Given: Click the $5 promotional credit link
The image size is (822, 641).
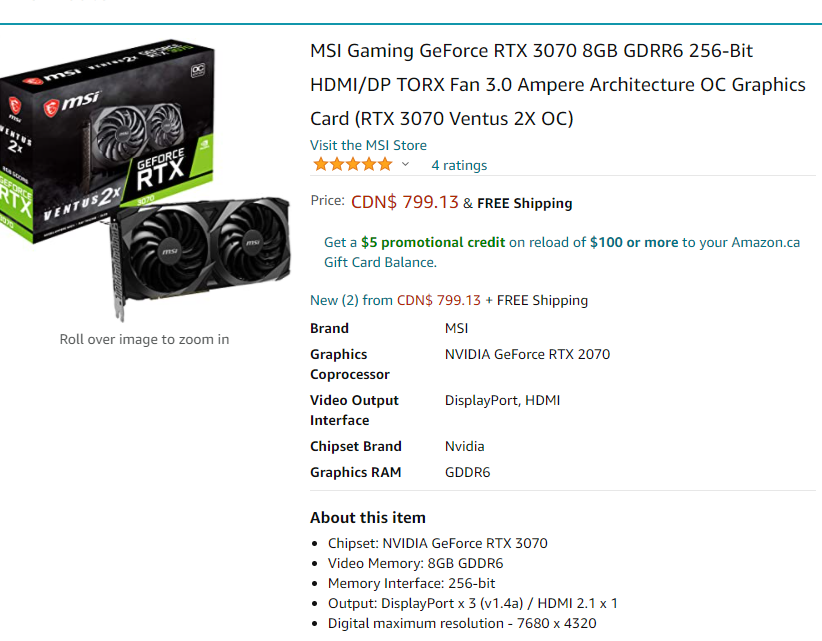Looking at the screenshot, I should coord(432,242).
